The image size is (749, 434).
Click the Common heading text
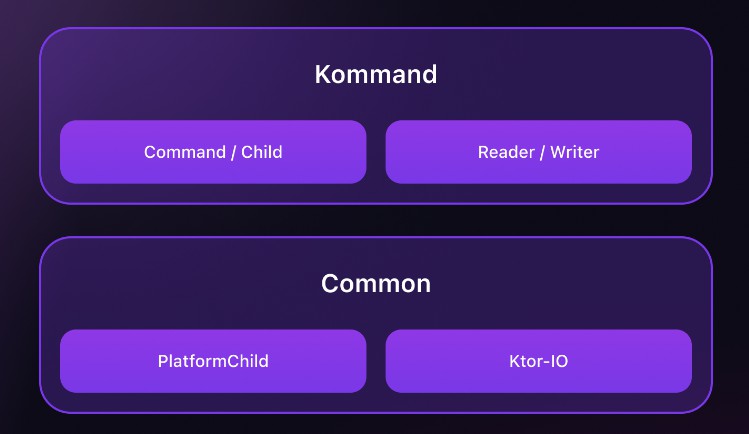(x=376, y=284)
